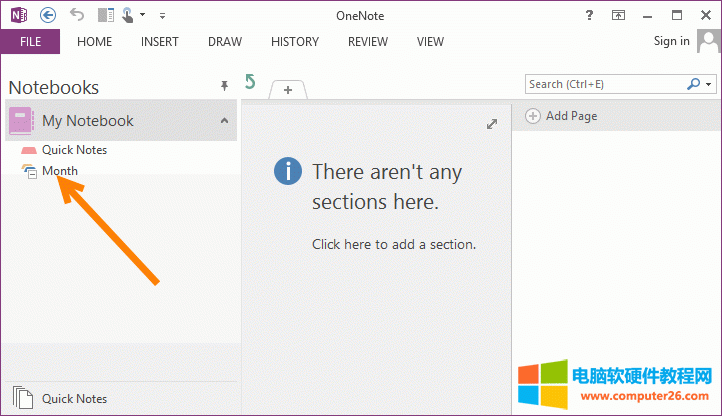Click the user account avatar icon

coord(709,41)
